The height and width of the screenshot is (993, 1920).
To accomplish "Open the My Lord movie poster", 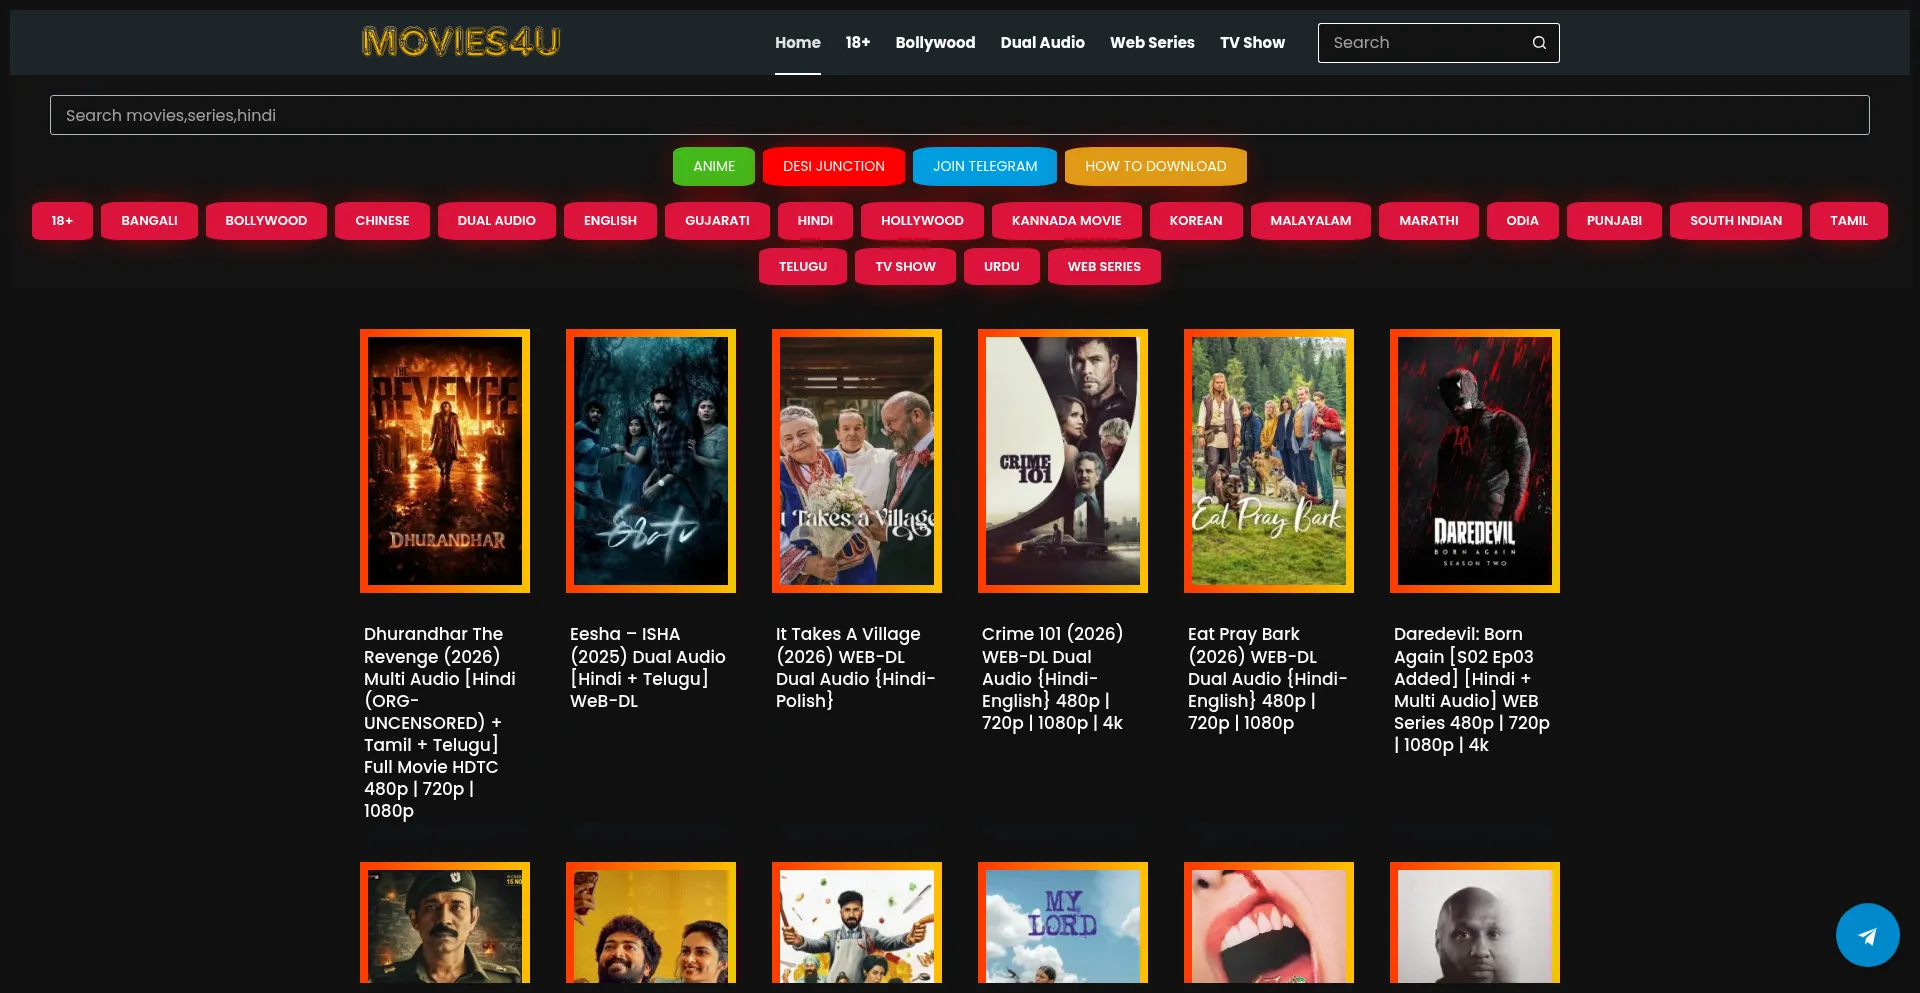I will (1063, 923).
